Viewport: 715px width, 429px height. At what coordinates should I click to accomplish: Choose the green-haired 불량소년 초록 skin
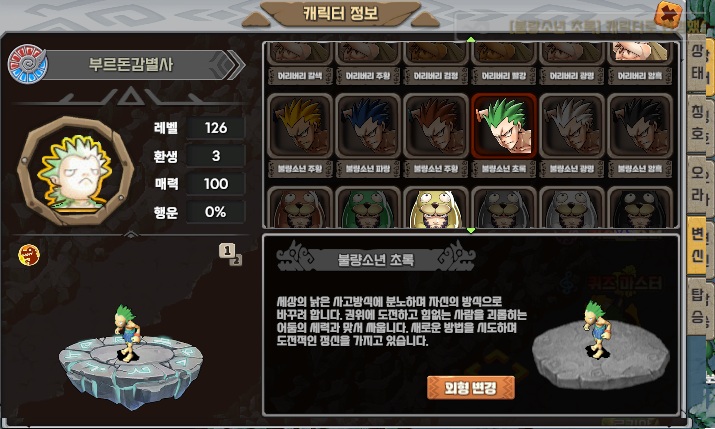click(504, 126)
